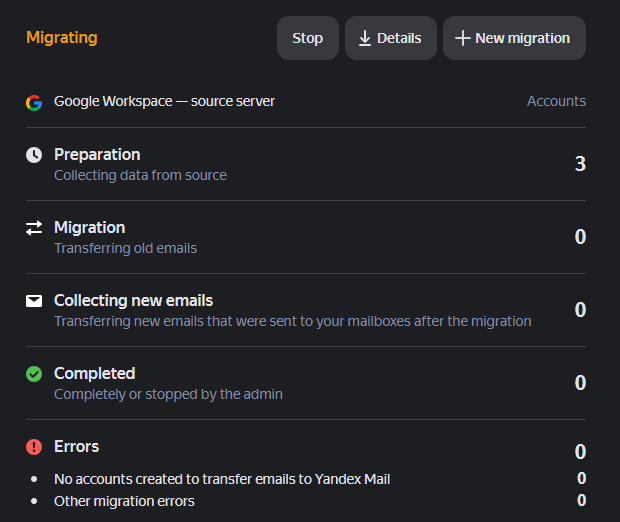The height and width of the screenshot is (522, 620).
Task: Select the Google Workspace source server text
Action: (164, 102)
